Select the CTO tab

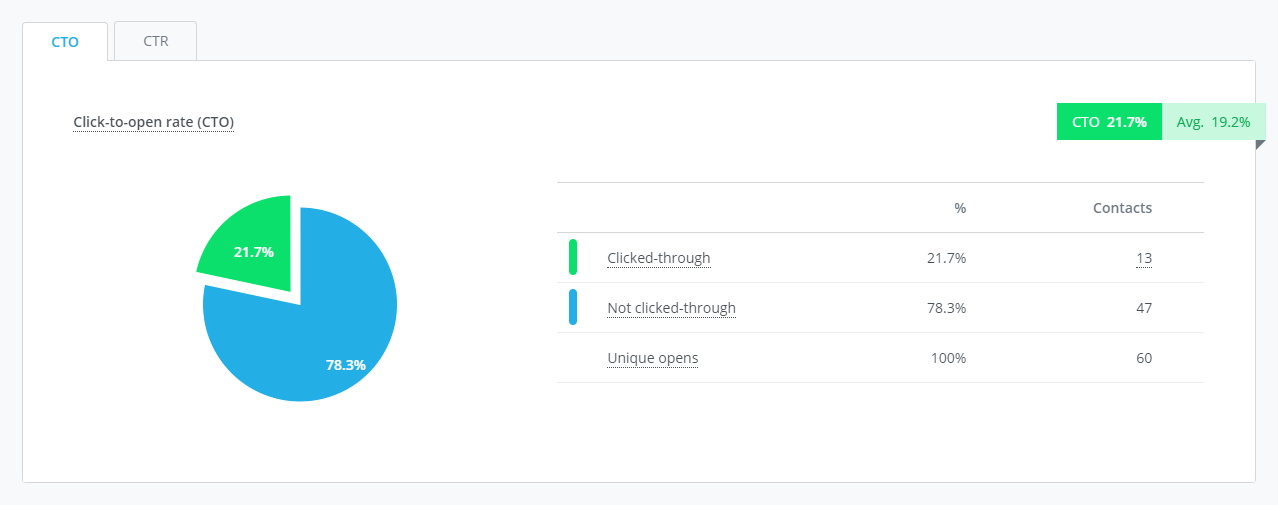click(65, 41)
